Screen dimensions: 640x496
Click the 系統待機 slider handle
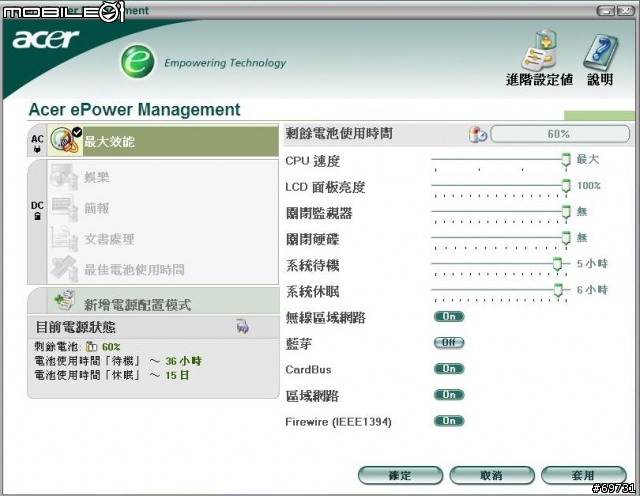558,264
